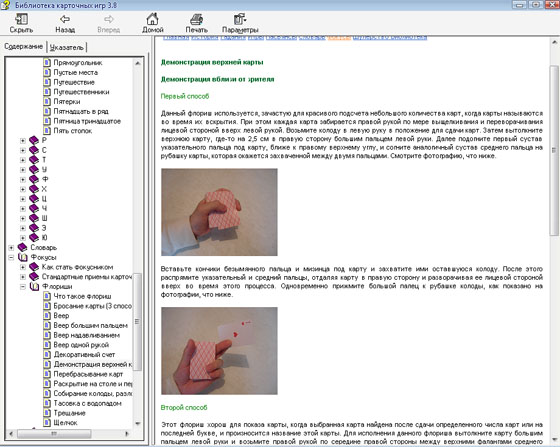Go back with the Назад arrow
Viewport: 560px width, 447px height.
click(65, 23)
